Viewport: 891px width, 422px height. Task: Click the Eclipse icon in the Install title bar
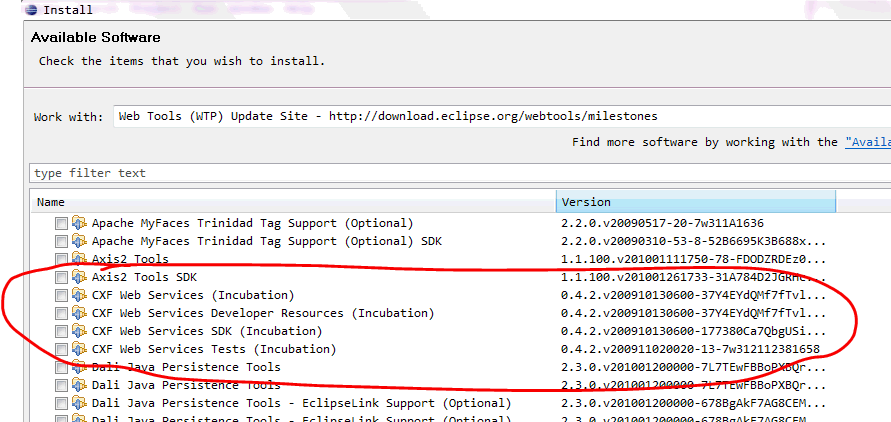coord(32,10)
